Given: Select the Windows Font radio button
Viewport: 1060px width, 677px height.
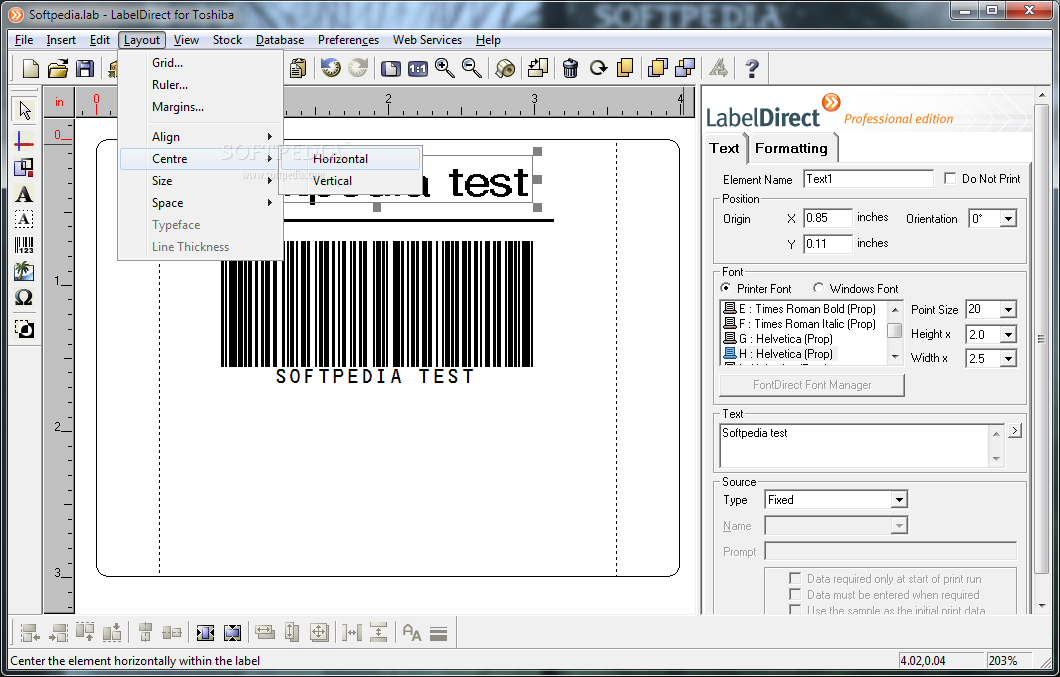Looking at the screenshot, I should click(818, 288).
